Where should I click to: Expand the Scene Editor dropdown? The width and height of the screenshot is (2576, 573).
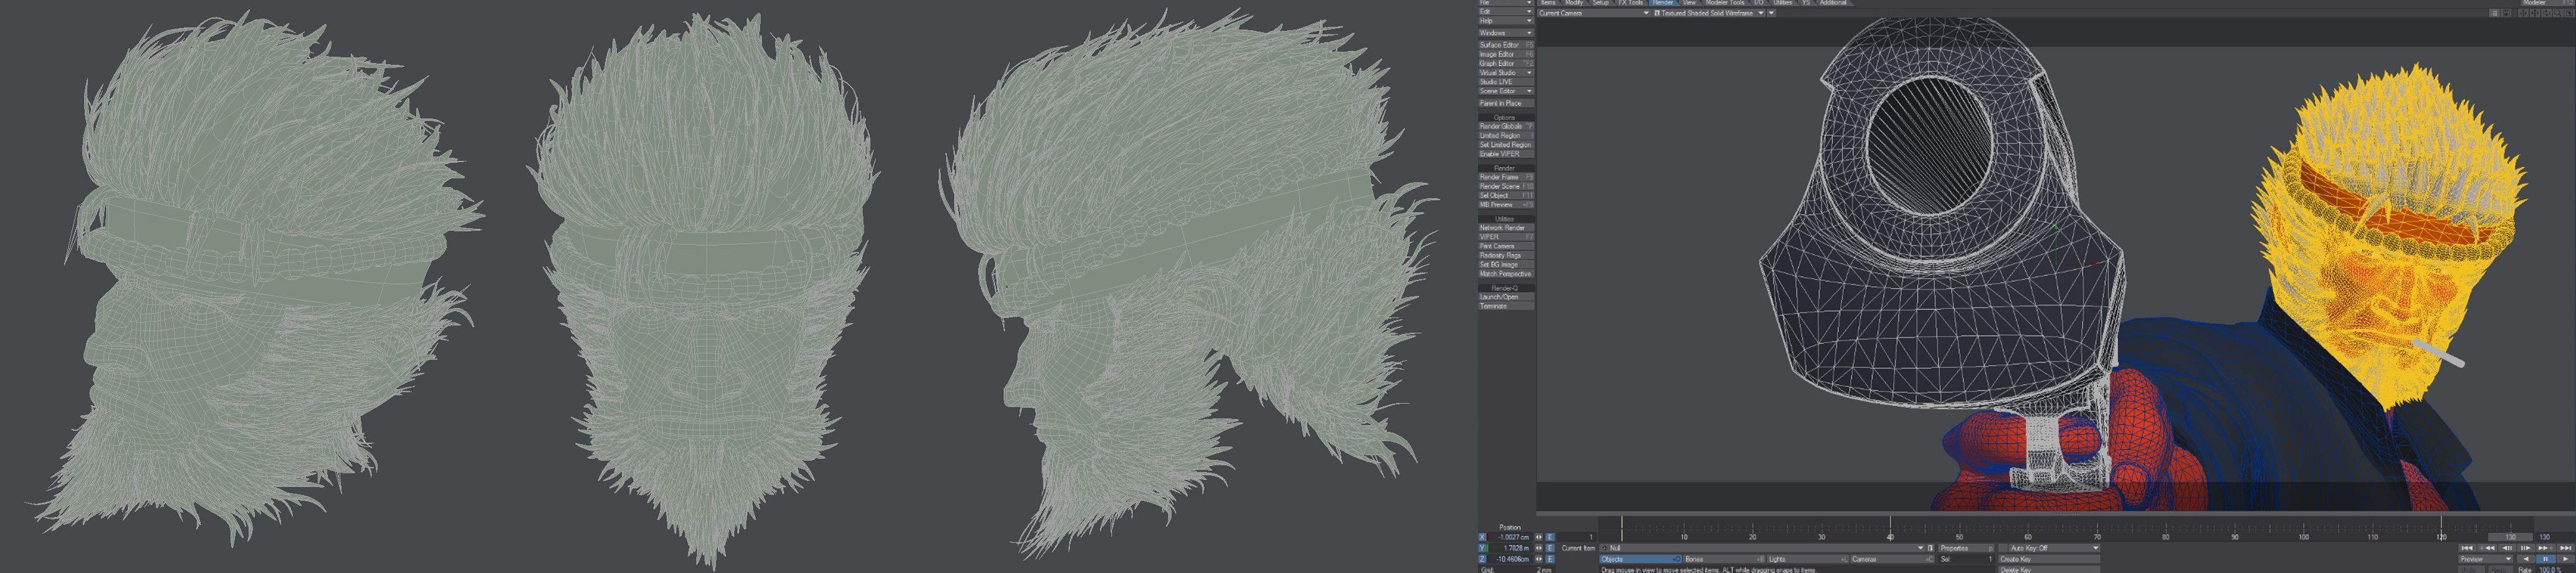click(1506, 91)
